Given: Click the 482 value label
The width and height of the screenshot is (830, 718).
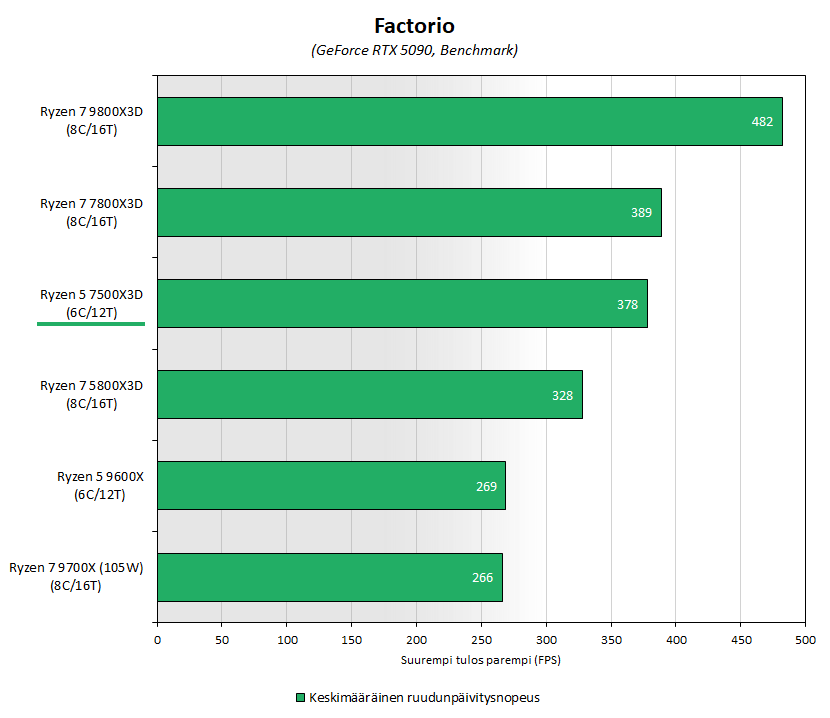Looking at the screenshot, I should tap(762, 121).
